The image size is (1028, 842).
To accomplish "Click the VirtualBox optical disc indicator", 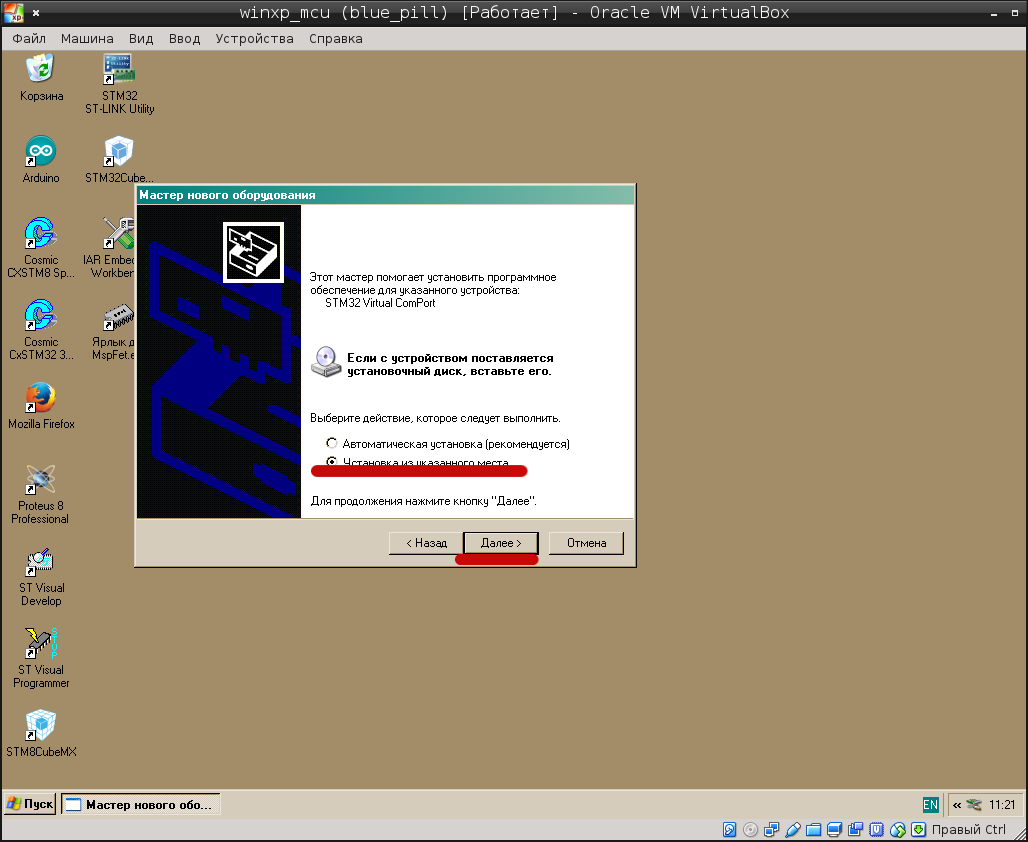I will (751, 830).
